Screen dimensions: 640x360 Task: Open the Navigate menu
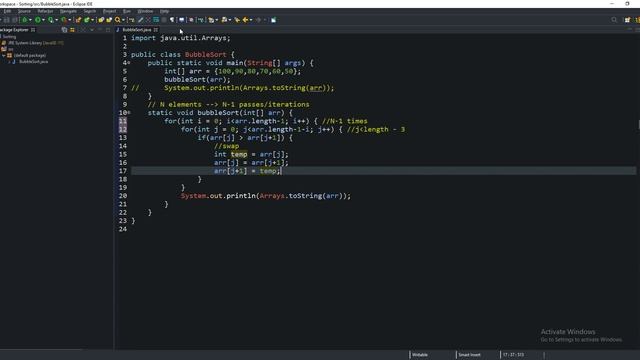[x=68, y=11]
